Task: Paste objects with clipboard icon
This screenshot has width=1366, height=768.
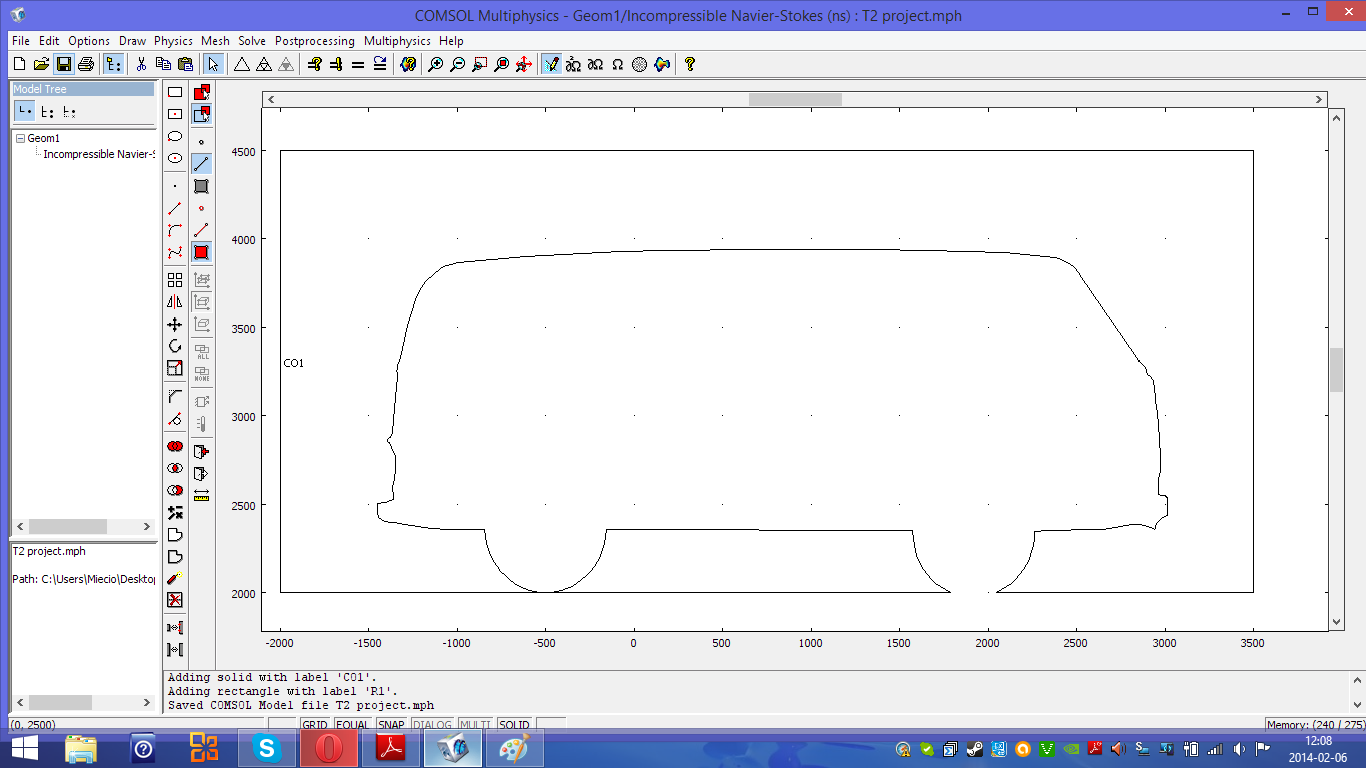Action: 185,64
